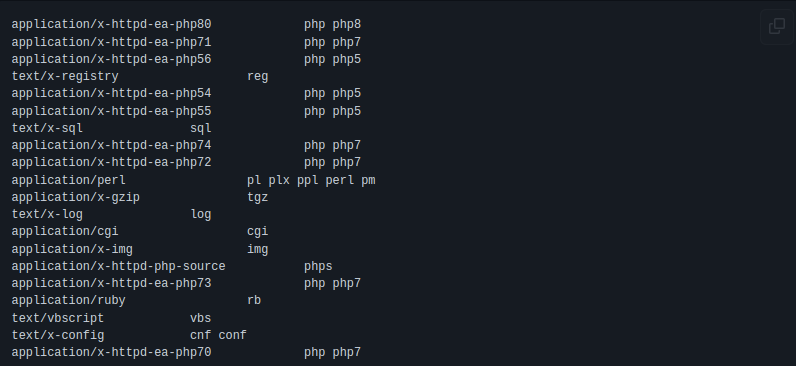
Task: Click the text application/x-httpd-php-source
Action: coord(118,267)
